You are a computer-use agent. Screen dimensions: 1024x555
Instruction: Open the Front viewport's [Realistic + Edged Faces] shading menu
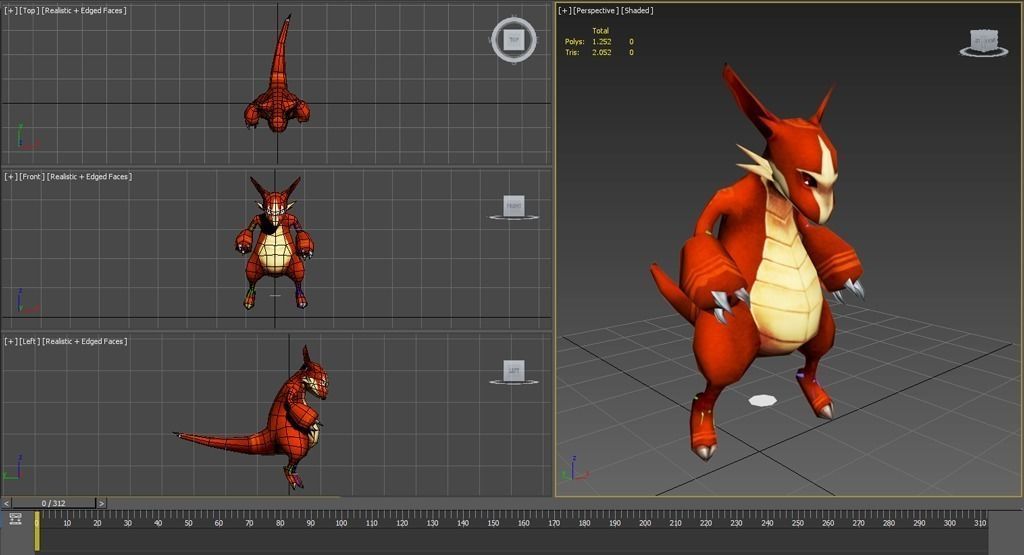pos(89,176)
